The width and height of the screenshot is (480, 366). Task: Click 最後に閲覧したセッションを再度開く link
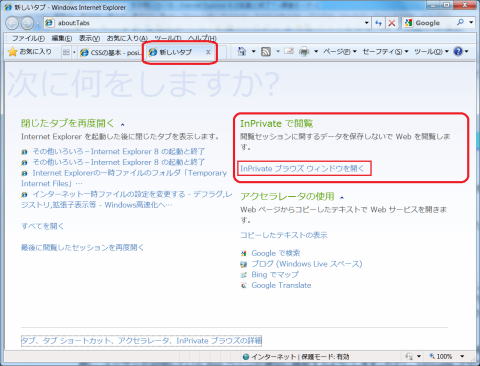click(83, 247)
